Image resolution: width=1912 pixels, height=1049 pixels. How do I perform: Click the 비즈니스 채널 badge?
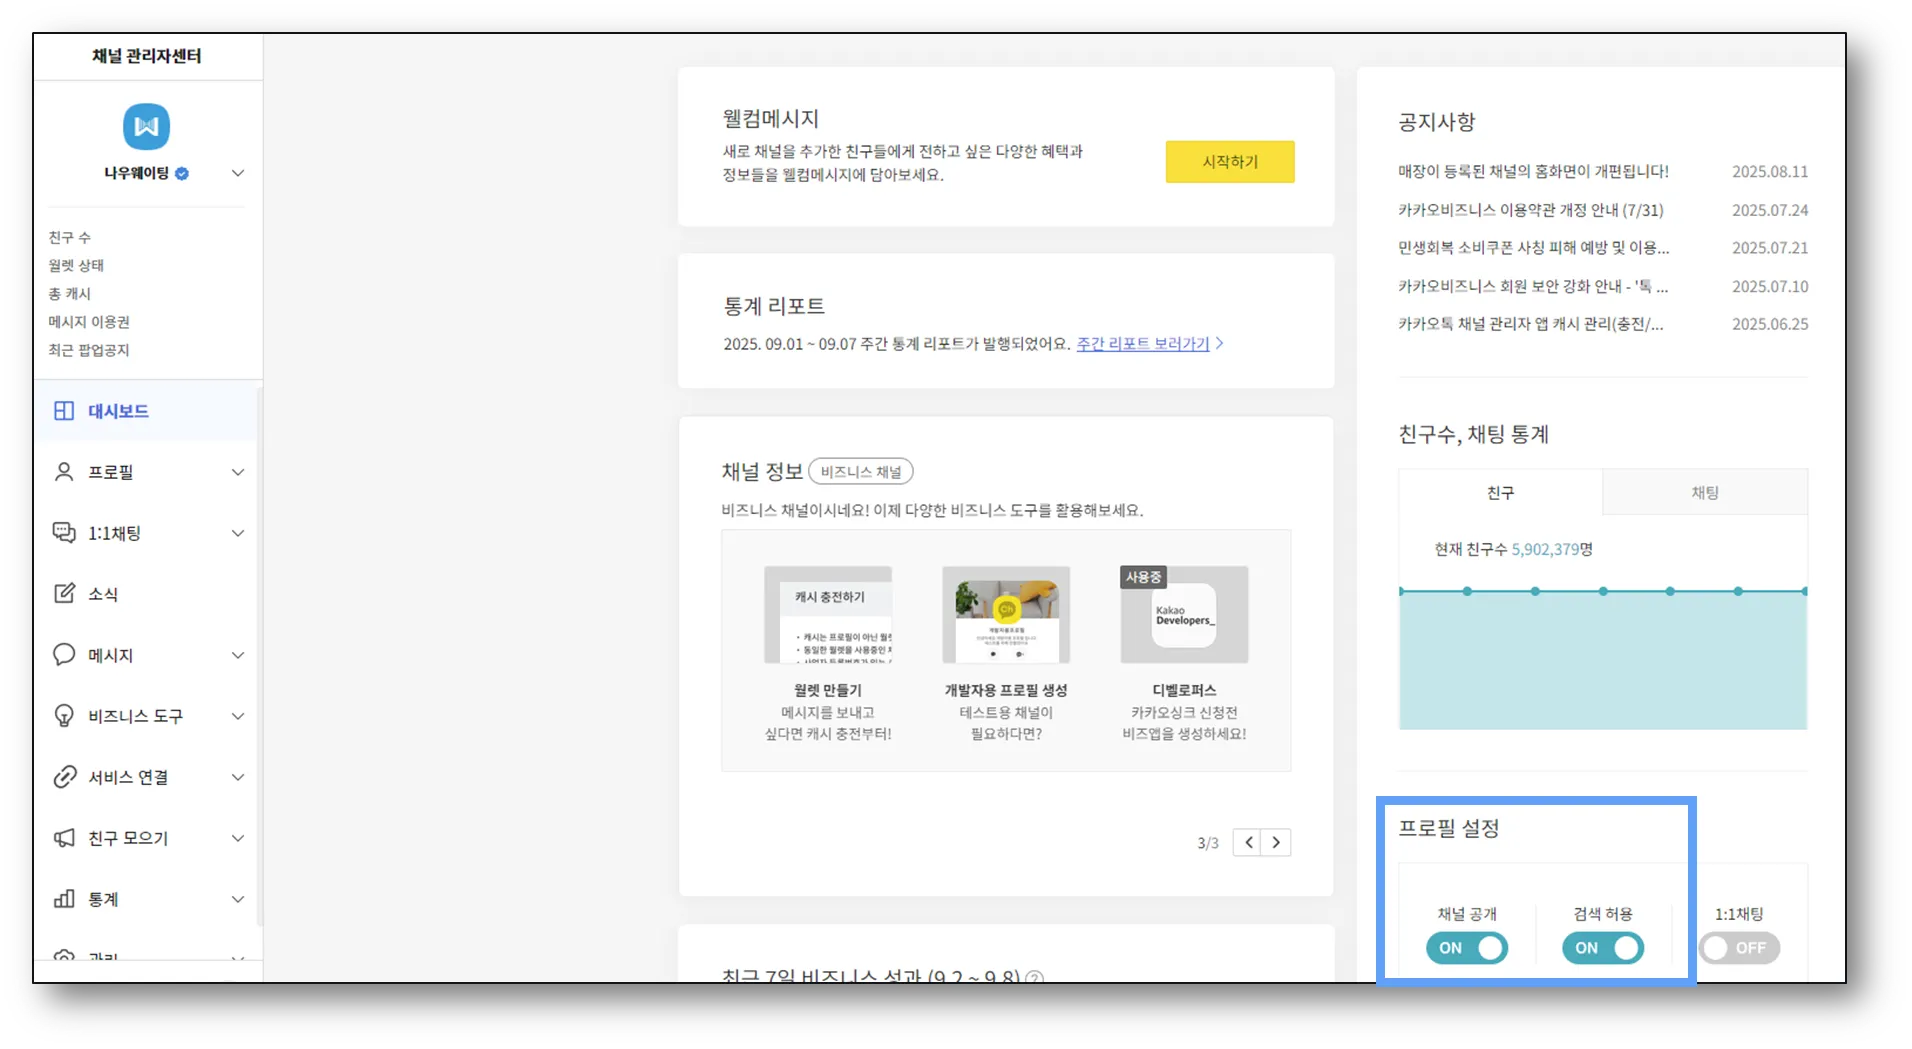click(861, 471)
